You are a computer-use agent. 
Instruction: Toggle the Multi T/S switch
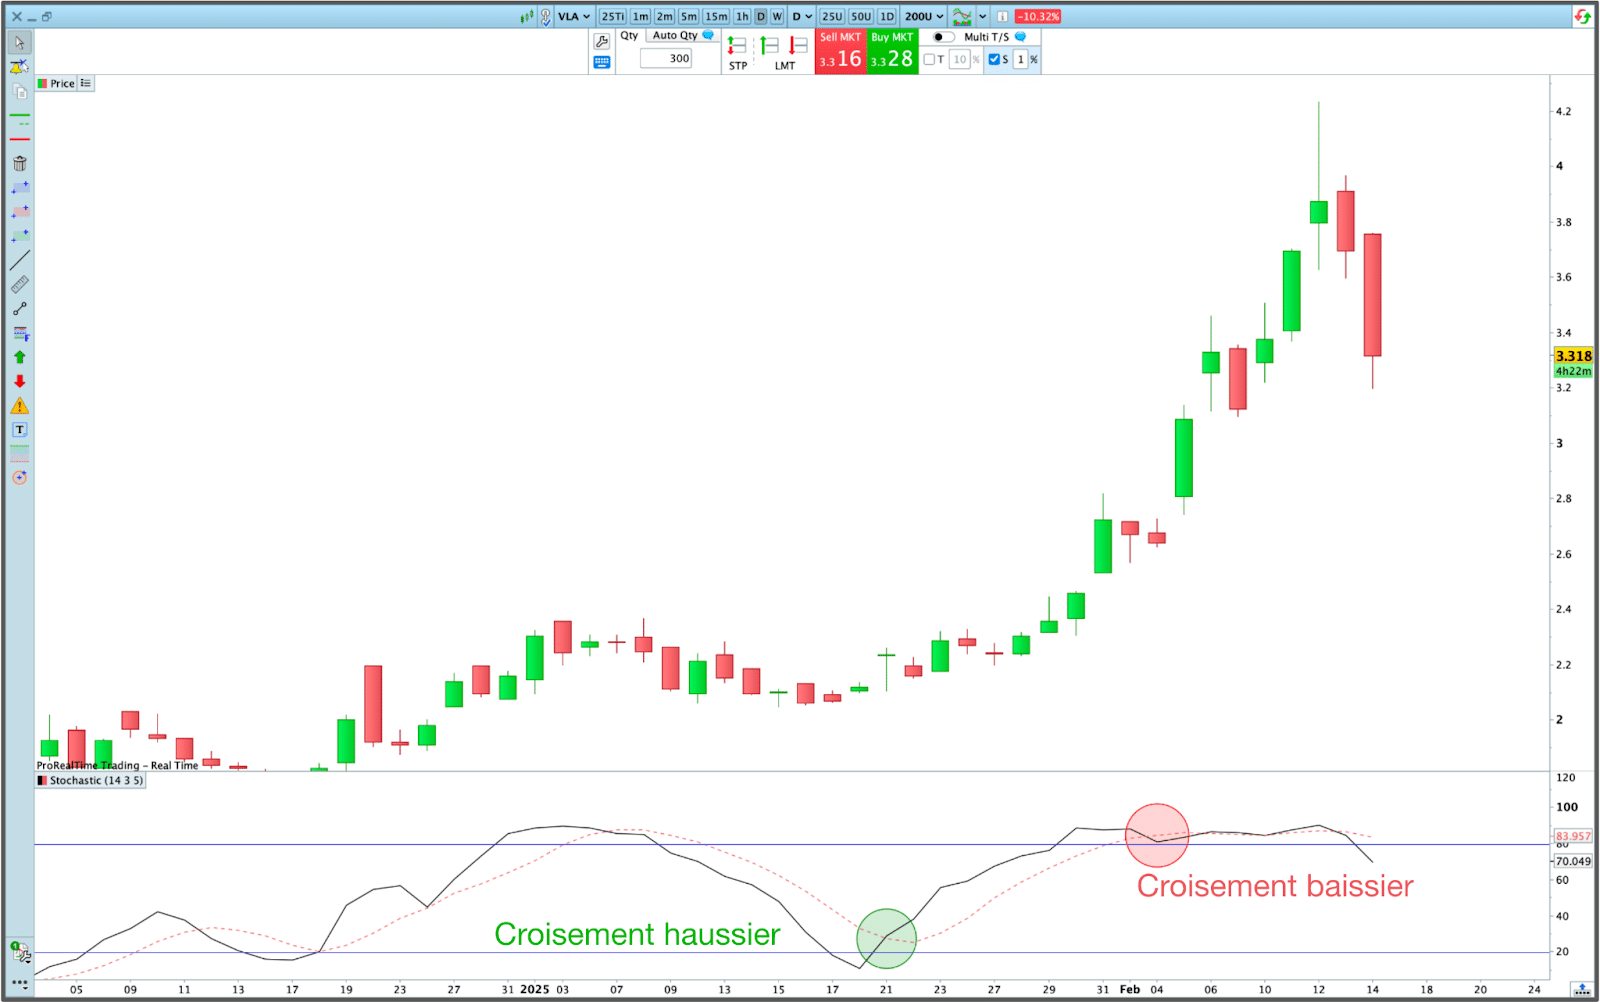click(x=942, y=37)
